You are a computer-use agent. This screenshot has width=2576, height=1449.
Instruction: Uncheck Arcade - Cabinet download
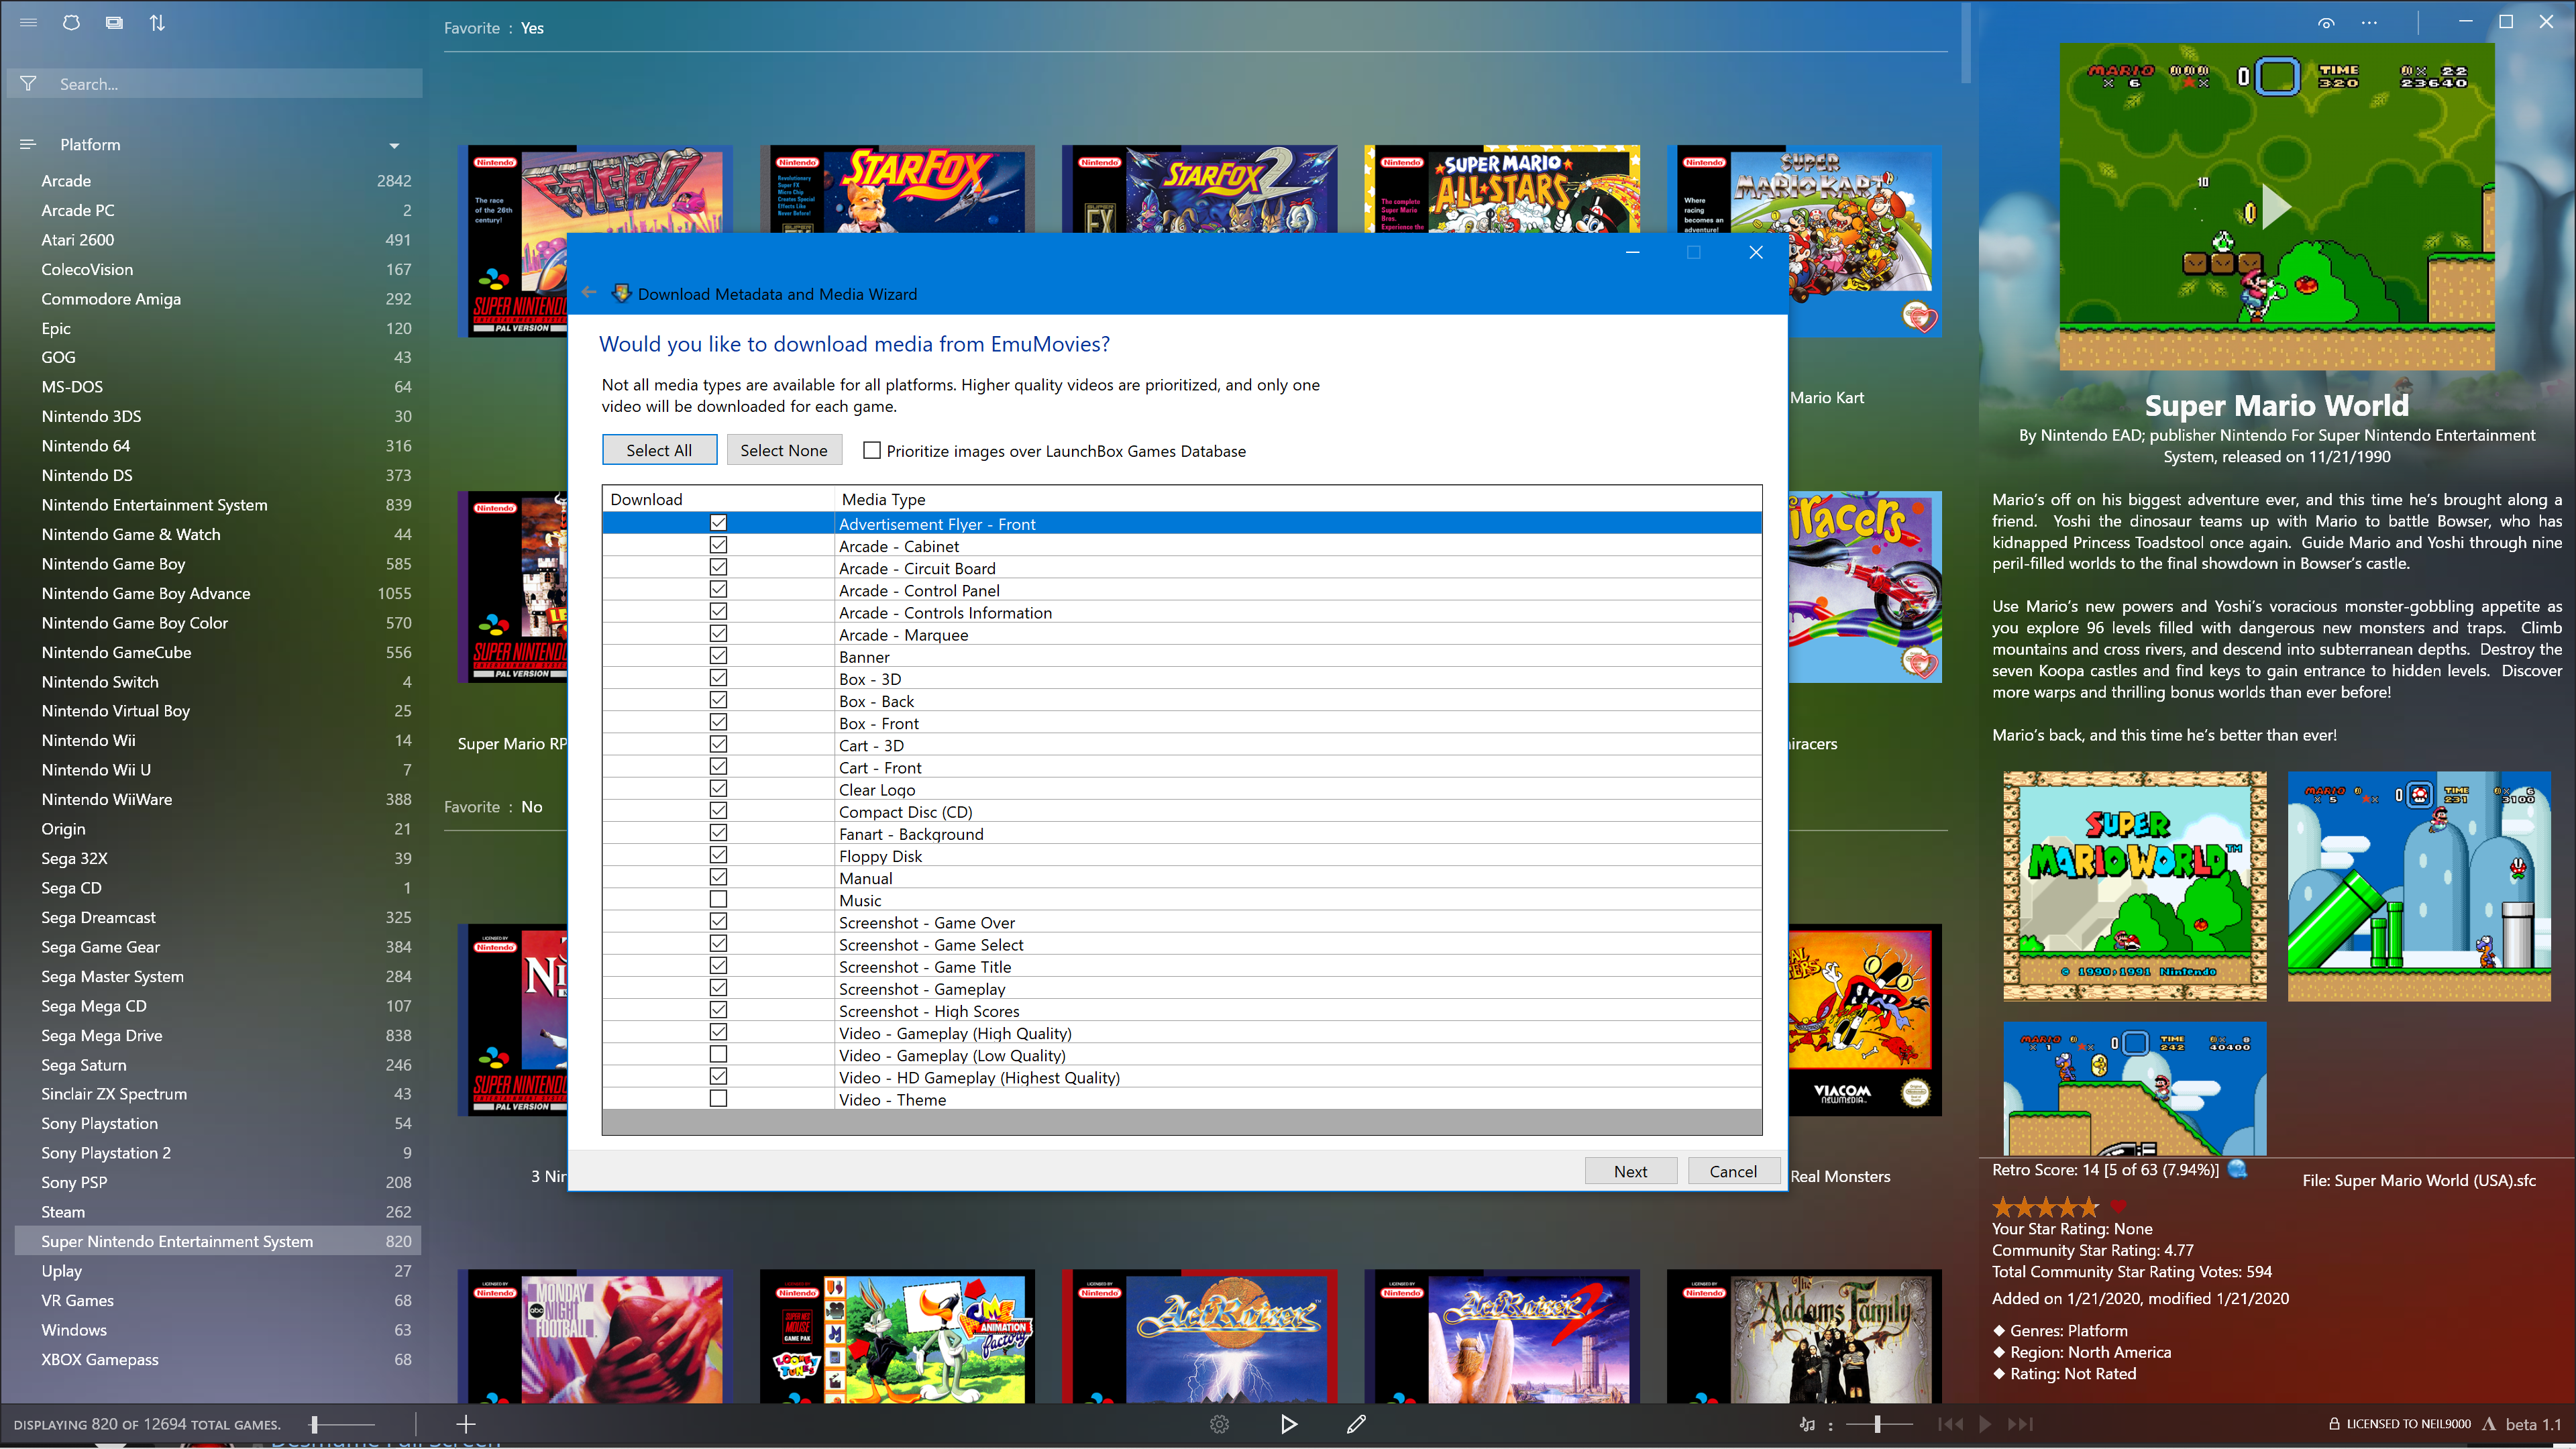(x=718, y=545)
